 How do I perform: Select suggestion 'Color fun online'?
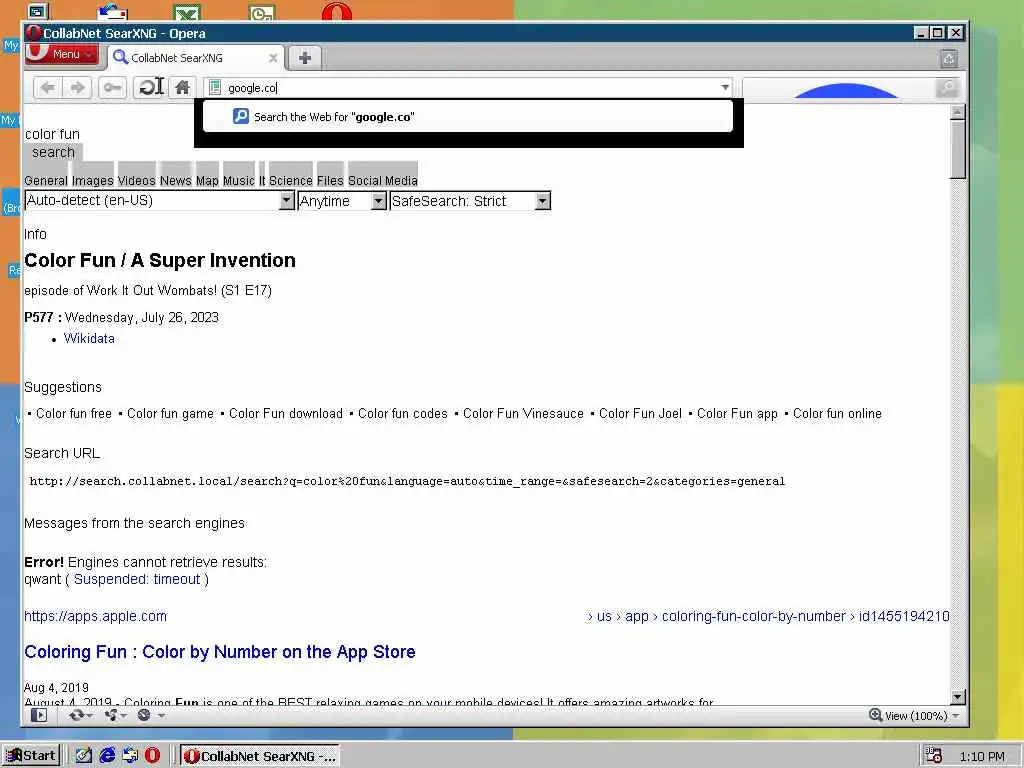[837, 413]
